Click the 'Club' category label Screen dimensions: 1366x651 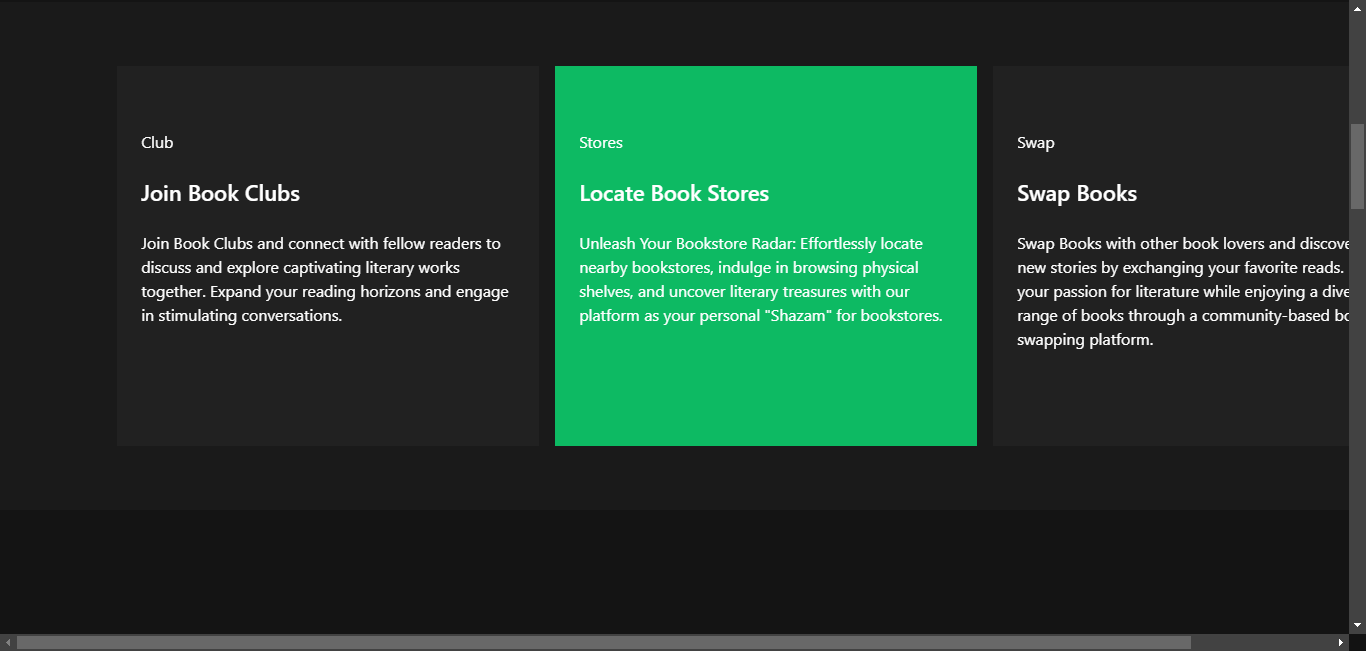point(157,143)
